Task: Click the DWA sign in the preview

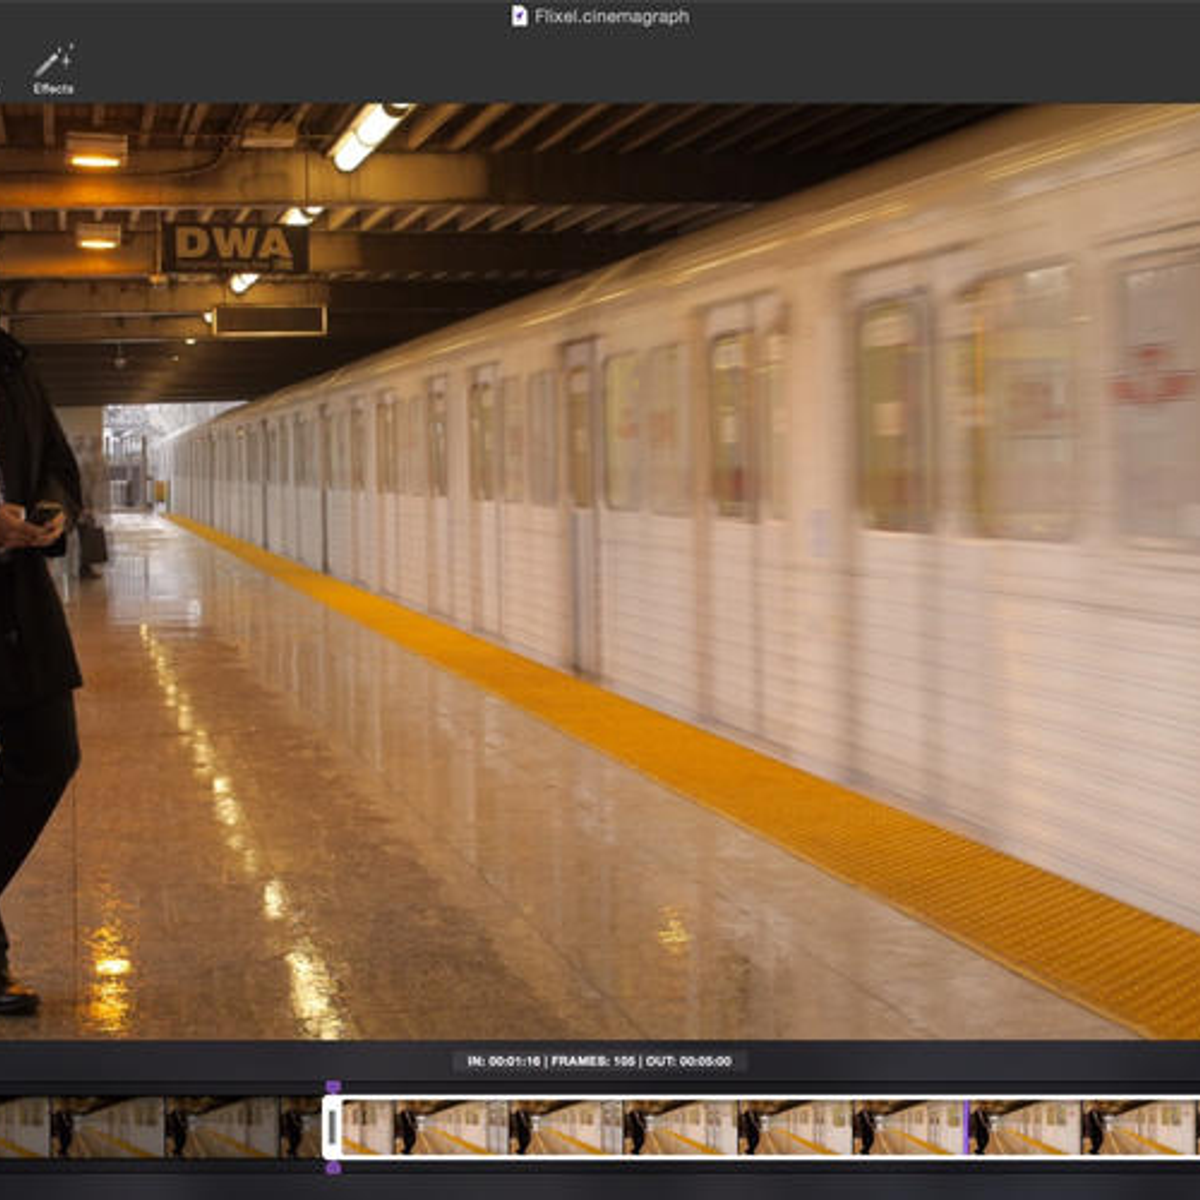Action: coord(235,246)
